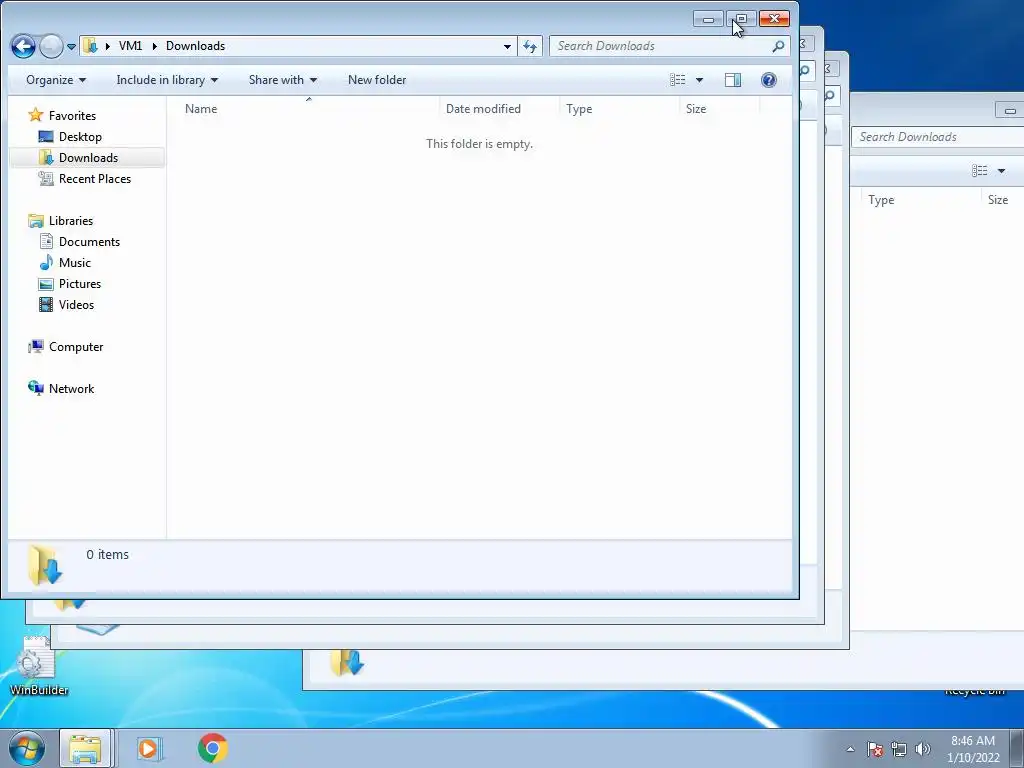This screenshot has width=1024, height=768.
Task: Launch Windows Media Player from taskbar
Action: [x=149, y=748]
